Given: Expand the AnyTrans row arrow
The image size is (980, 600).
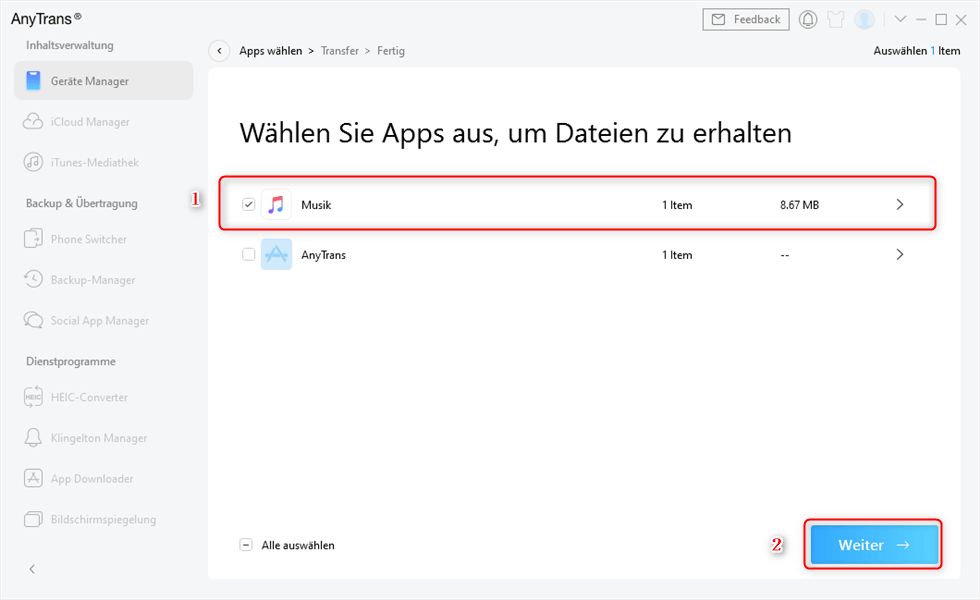Looking at the screenshot, I should click(899, 255).
